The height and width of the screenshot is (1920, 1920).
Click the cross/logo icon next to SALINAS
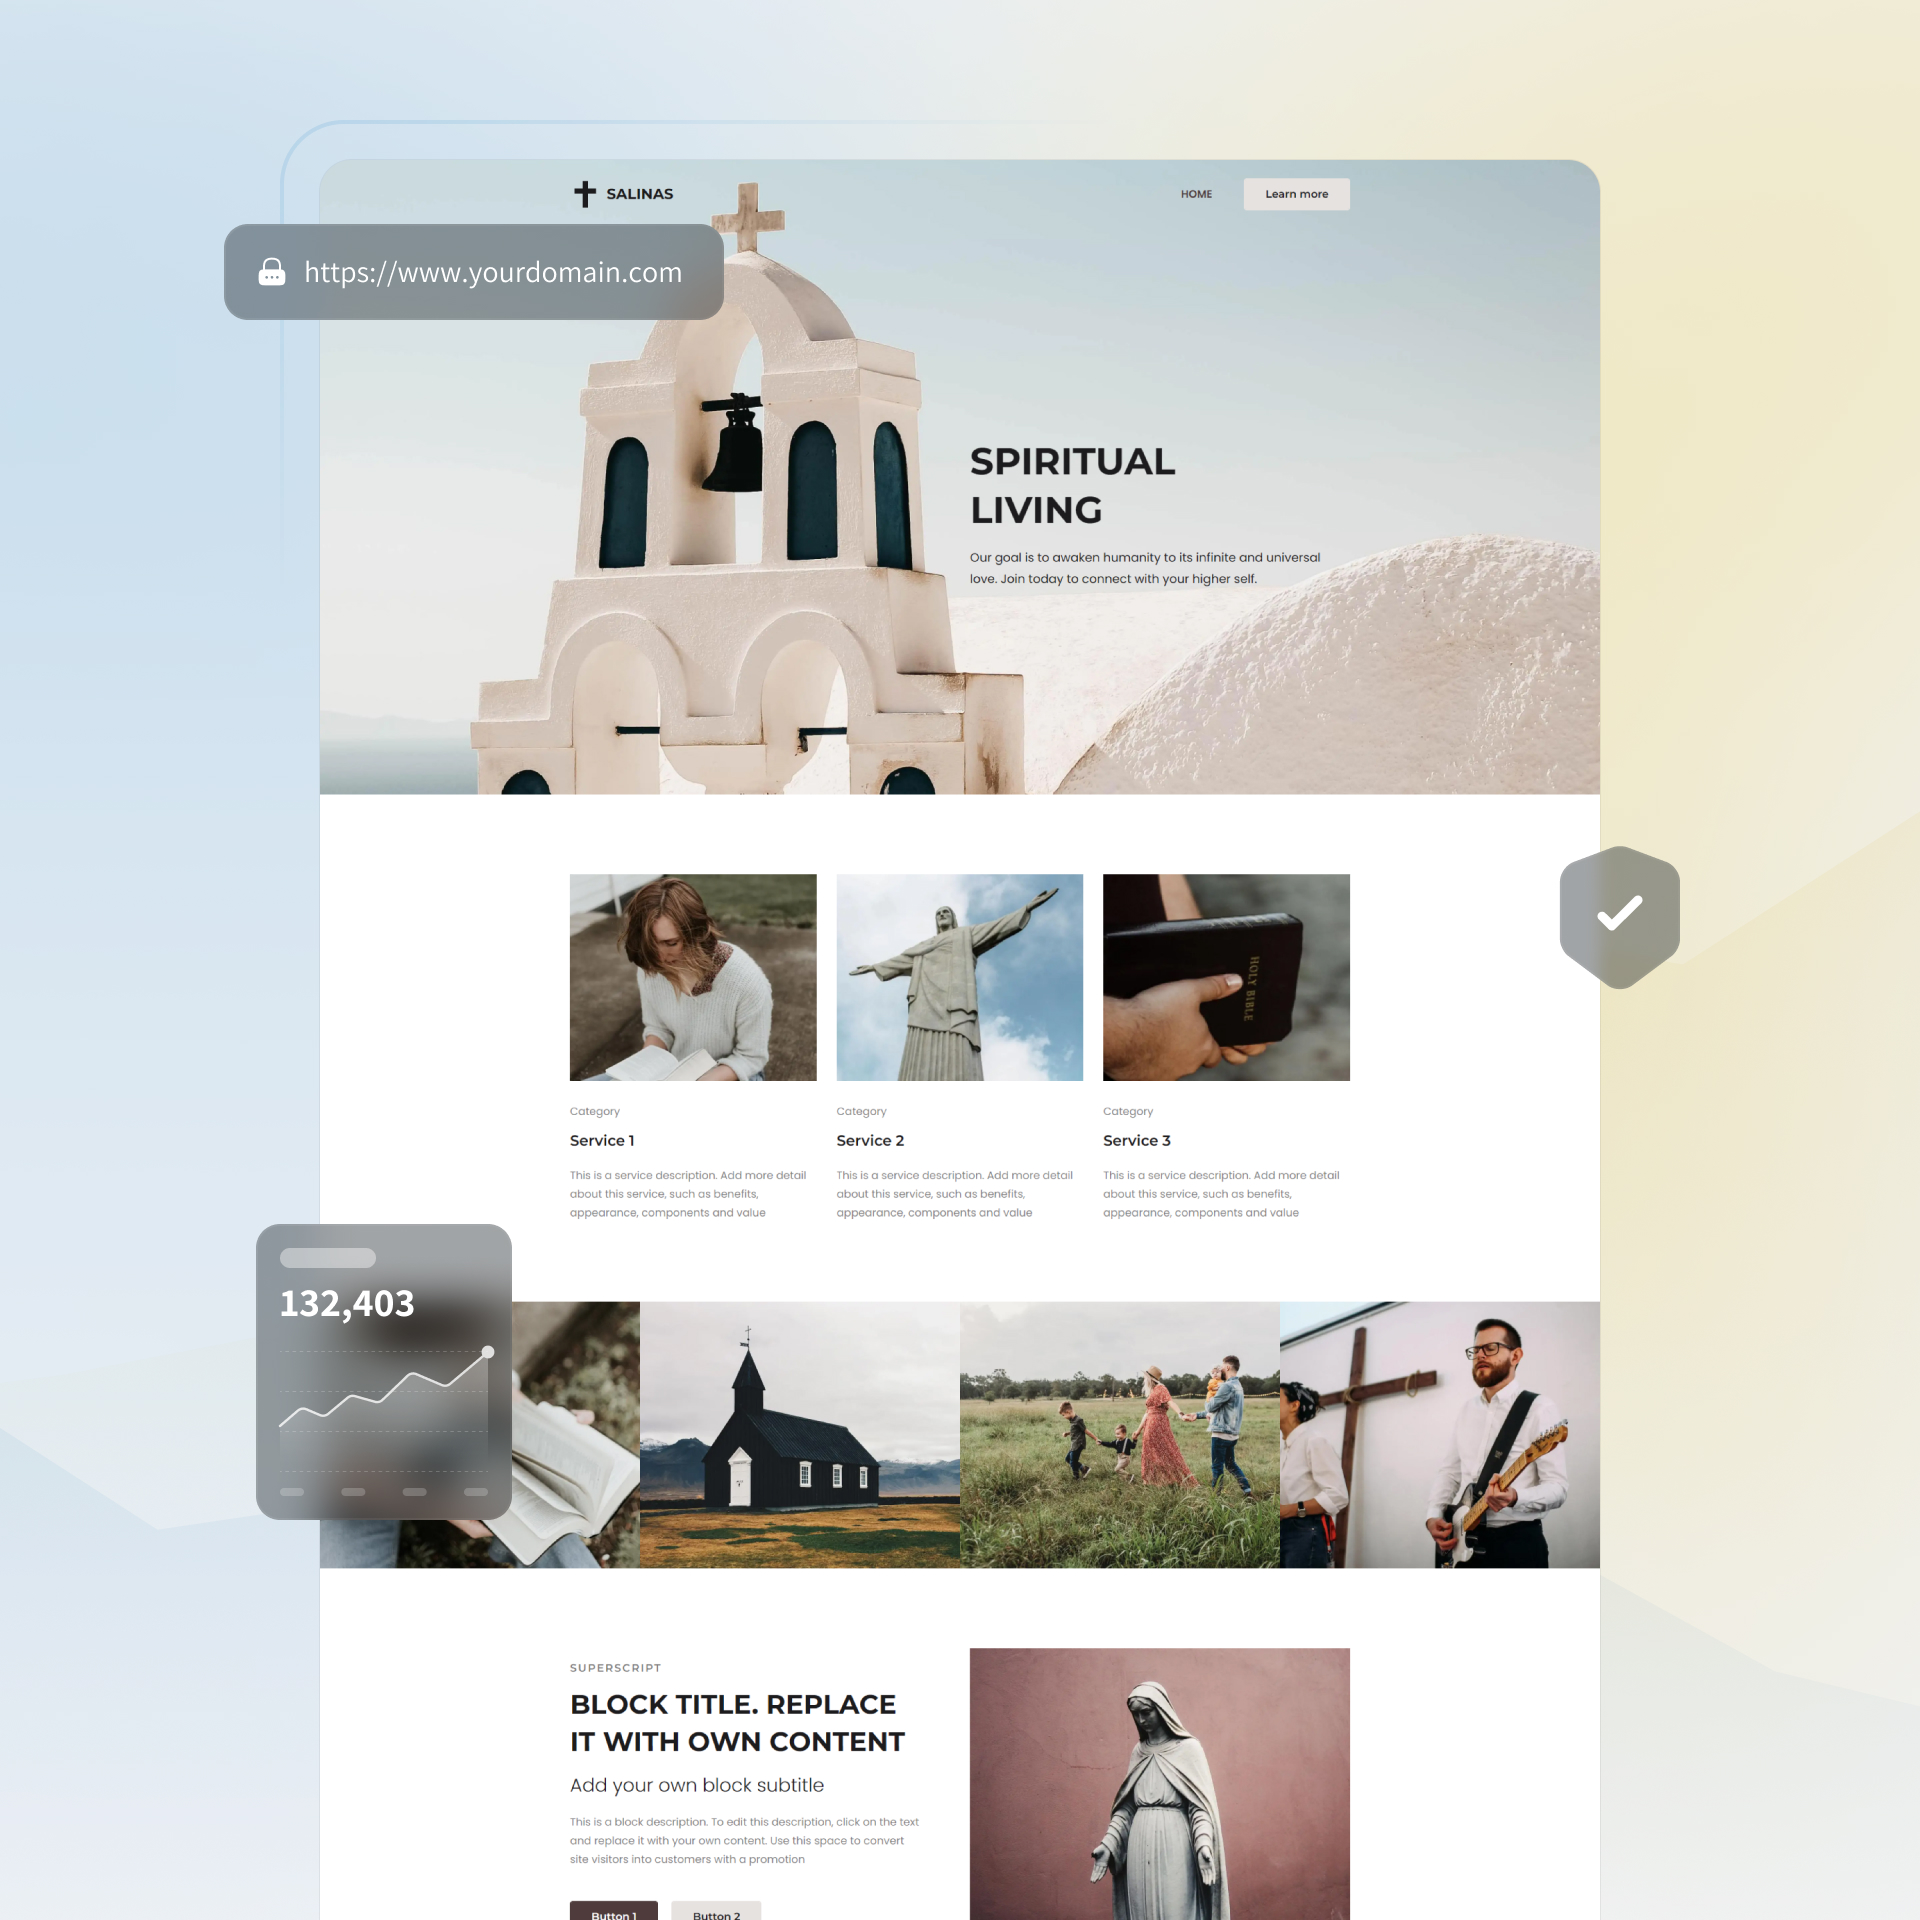[584, 193]
